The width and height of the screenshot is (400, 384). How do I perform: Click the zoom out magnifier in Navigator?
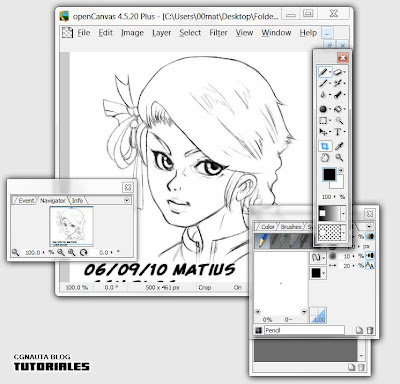[x=61, y=252]
